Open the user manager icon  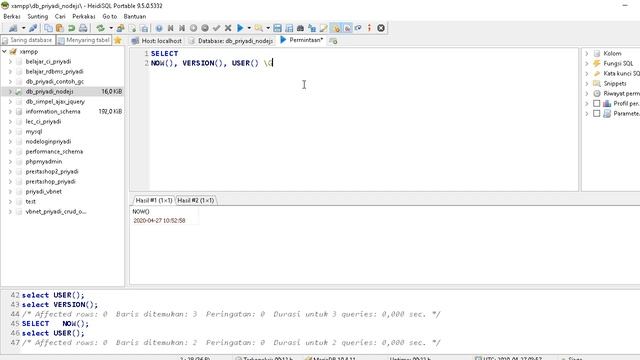point(120,28)
